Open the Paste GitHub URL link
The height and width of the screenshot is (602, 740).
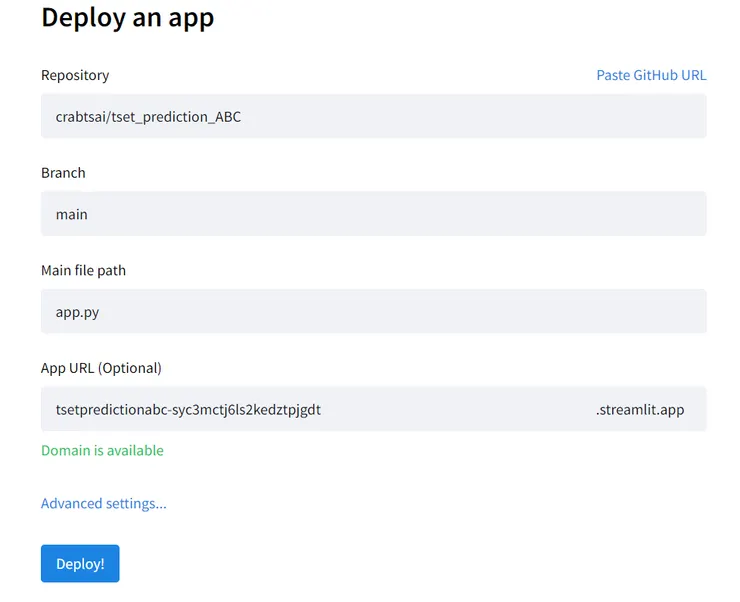(651, 75)
